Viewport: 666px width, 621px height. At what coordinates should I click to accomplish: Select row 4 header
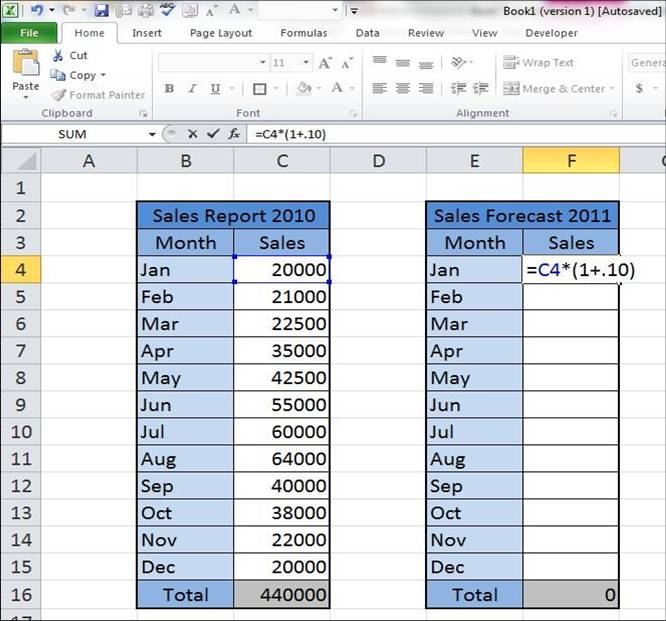20,270
